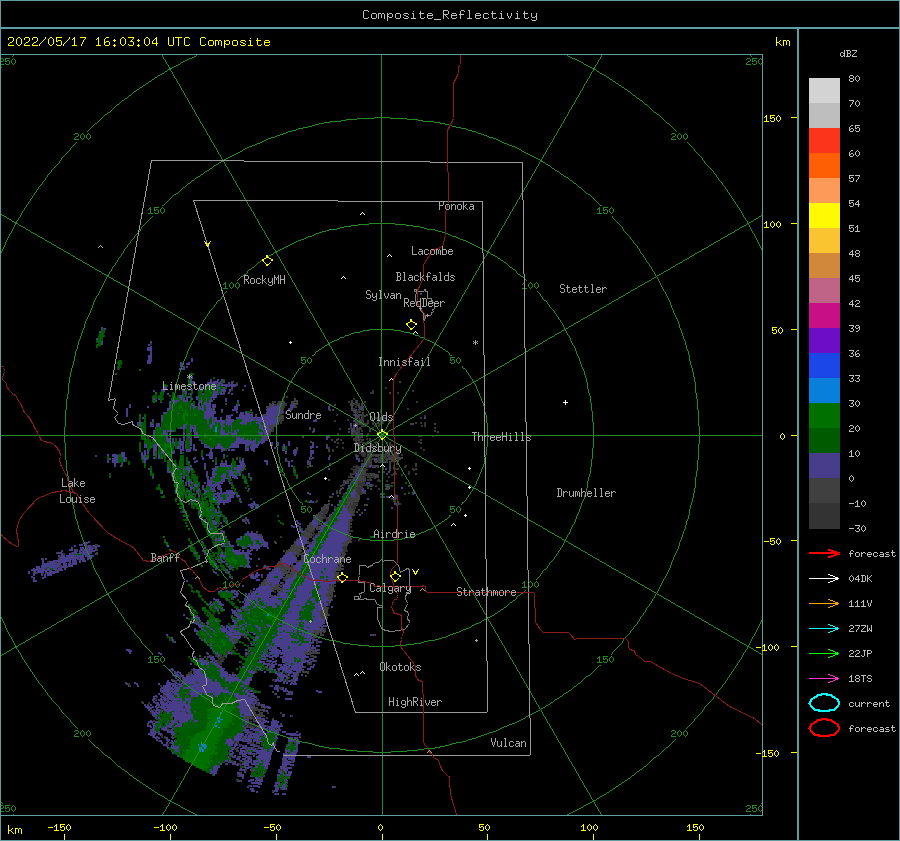
Task: Click the Limestone label on map
Action: point(189,386)
